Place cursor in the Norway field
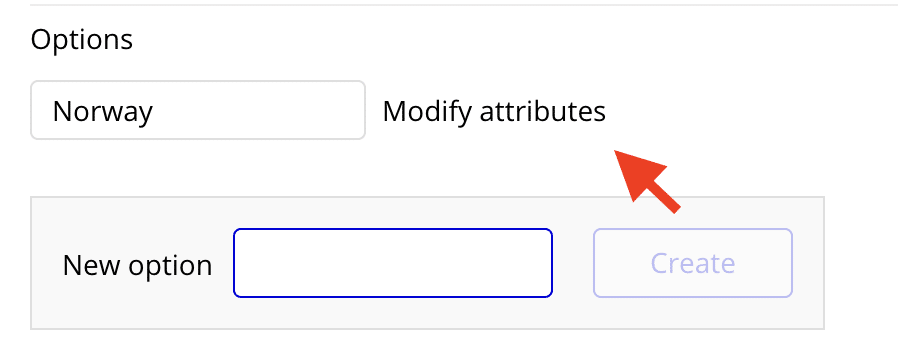Viewport: 898px width, 362px height. pyautogui.click(x=198, y=110)
